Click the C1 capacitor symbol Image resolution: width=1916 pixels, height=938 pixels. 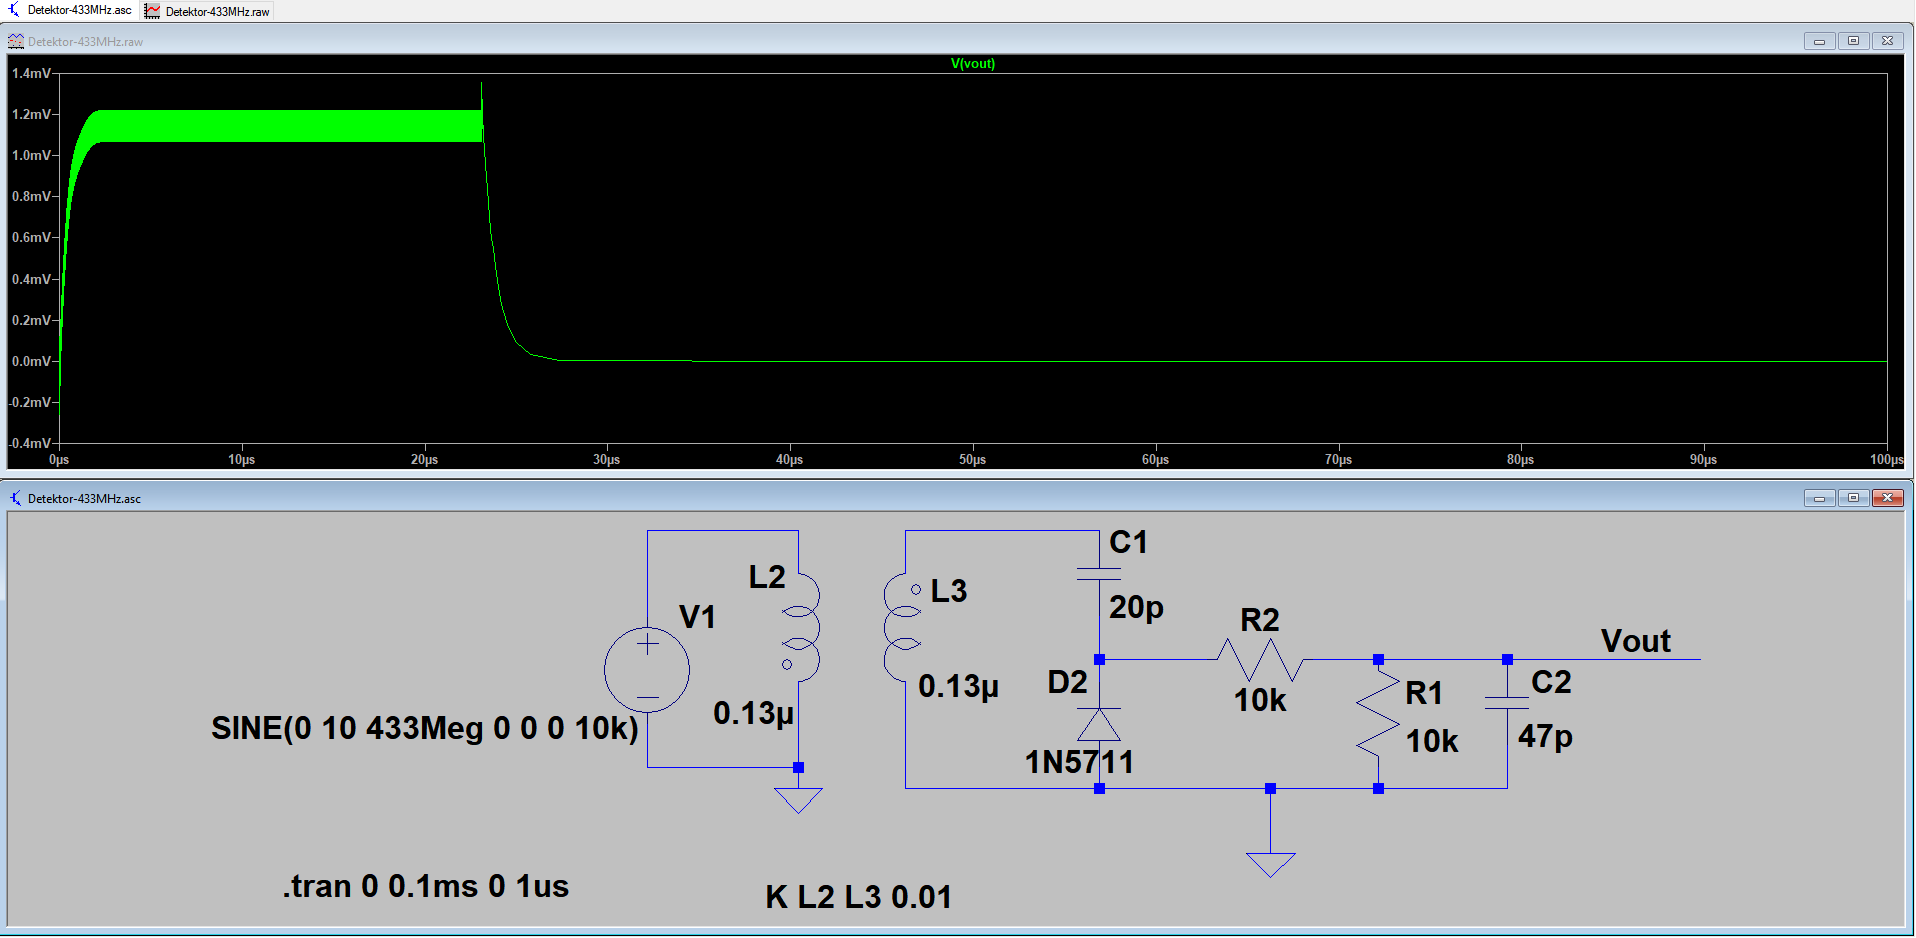coord(1099,574)
